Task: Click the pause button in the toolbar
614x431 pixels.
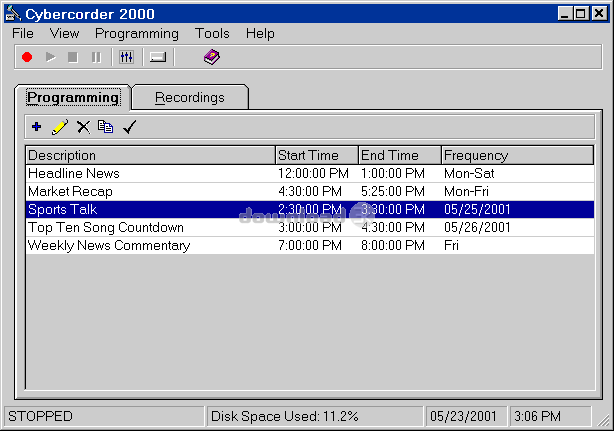Action: pyautogui.click(x=96, y=57)
